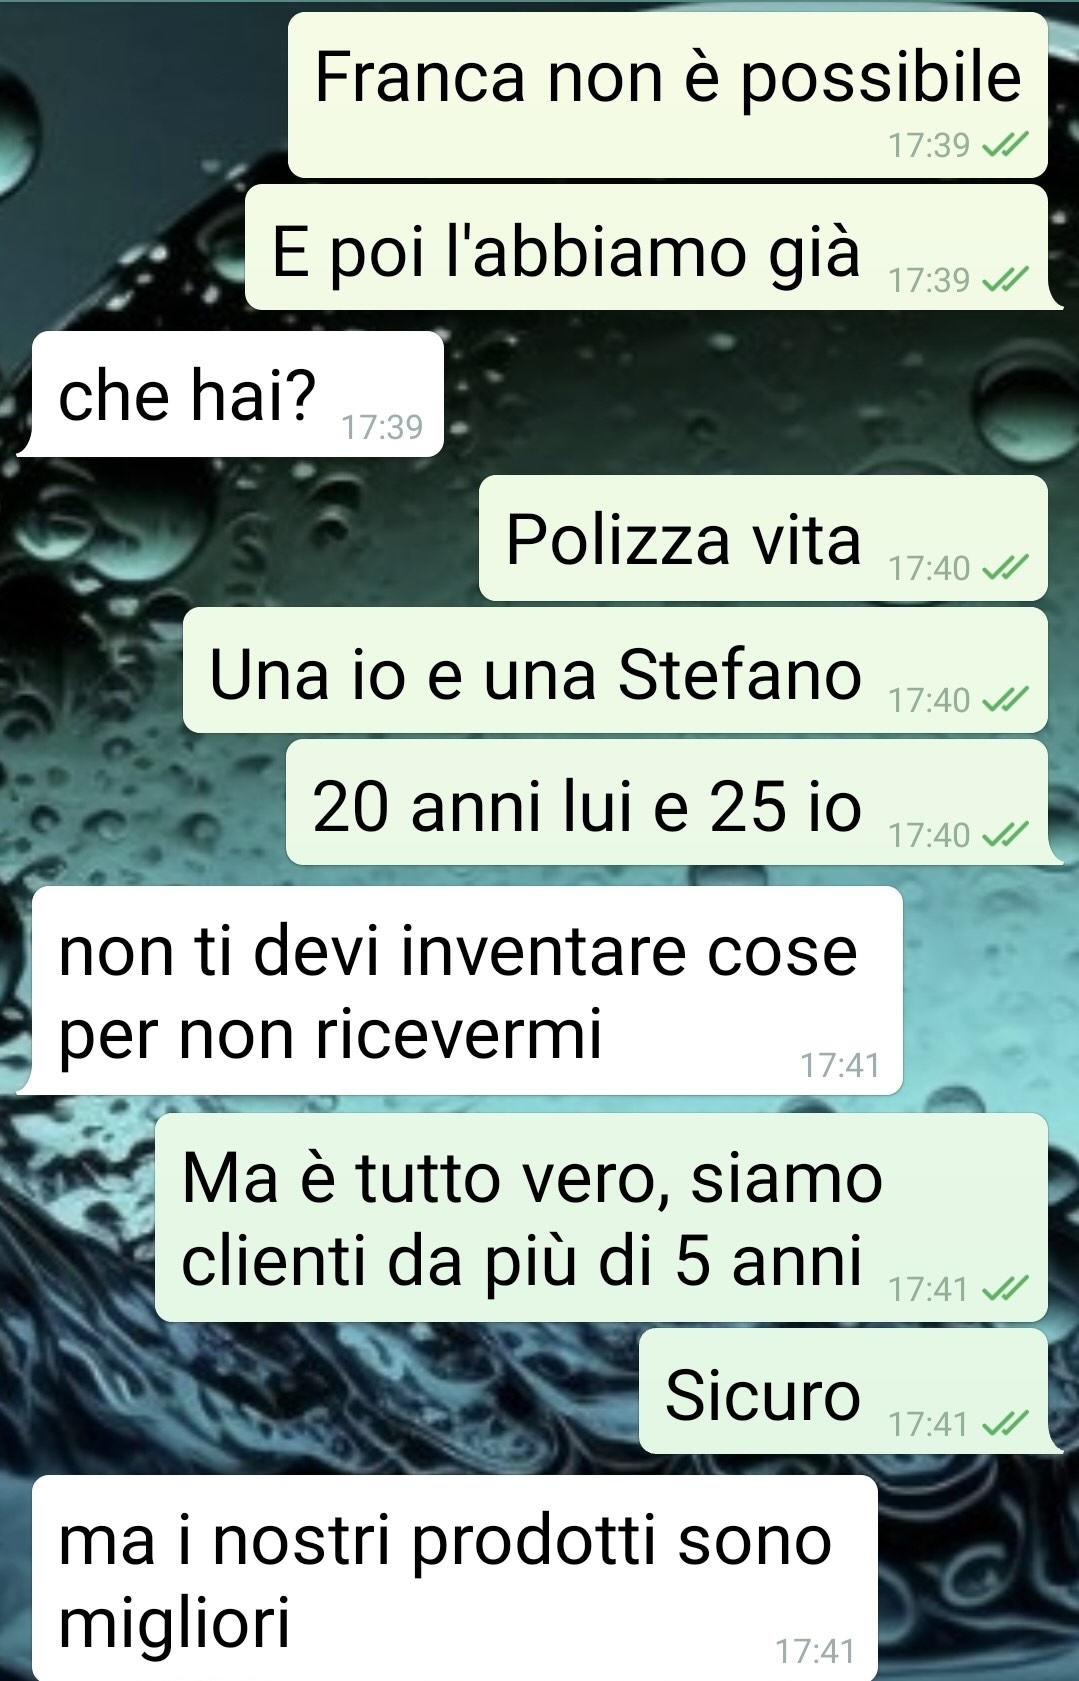Tap the 'Ma è tutto vero' message bubble
The height and width of the screenshot is (1681, 1079).
[601, 1218]
